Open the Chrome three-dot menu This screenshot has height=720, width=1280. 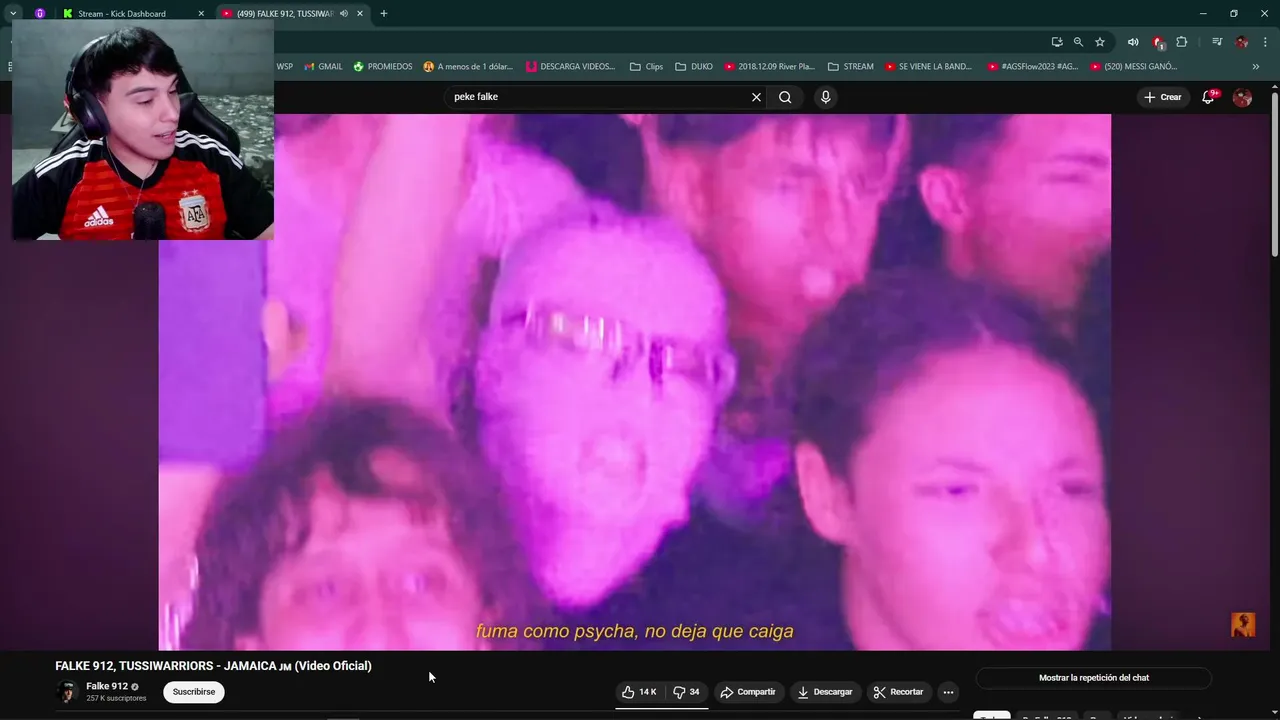click(x=1265, y=42)
